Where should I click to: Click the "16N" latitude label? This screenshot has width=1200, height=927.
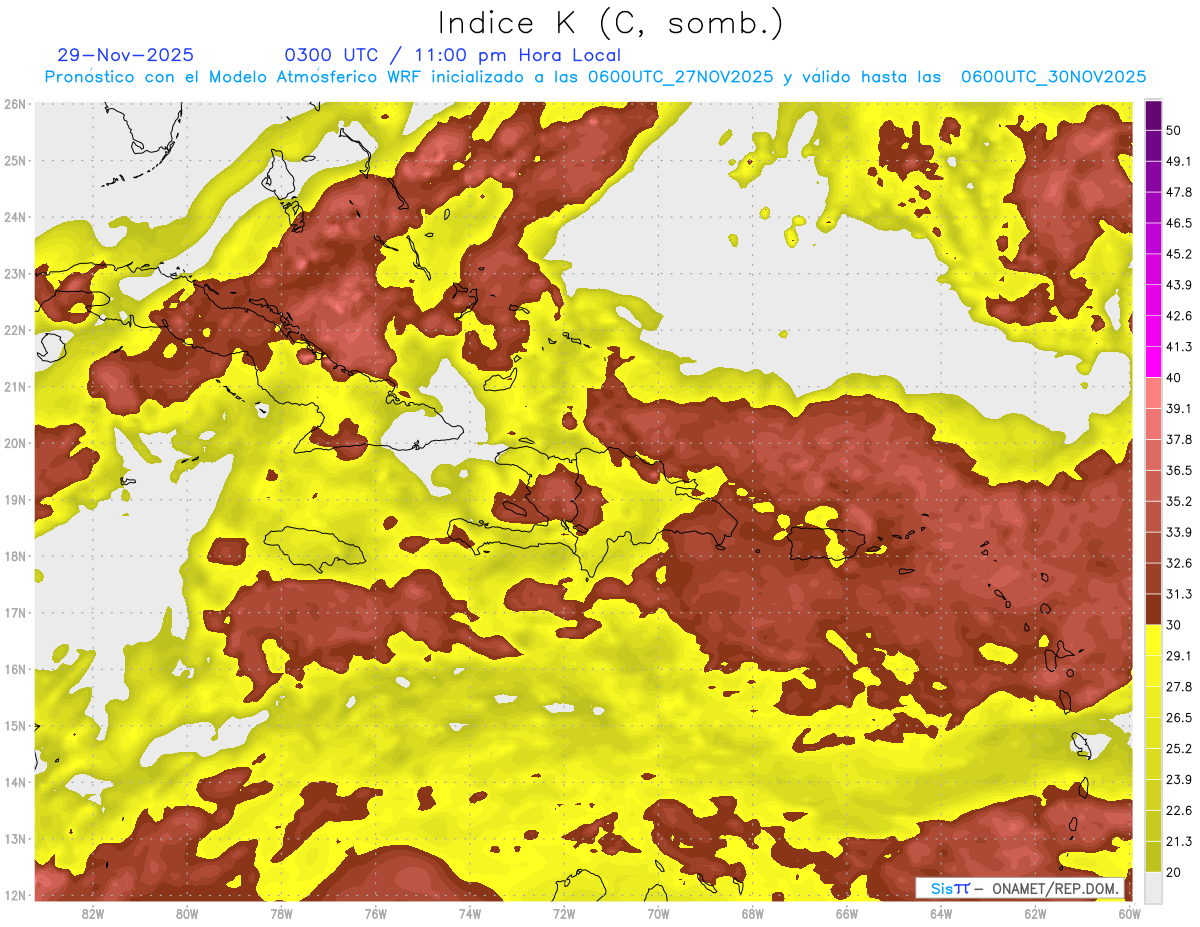coord(15,669)
